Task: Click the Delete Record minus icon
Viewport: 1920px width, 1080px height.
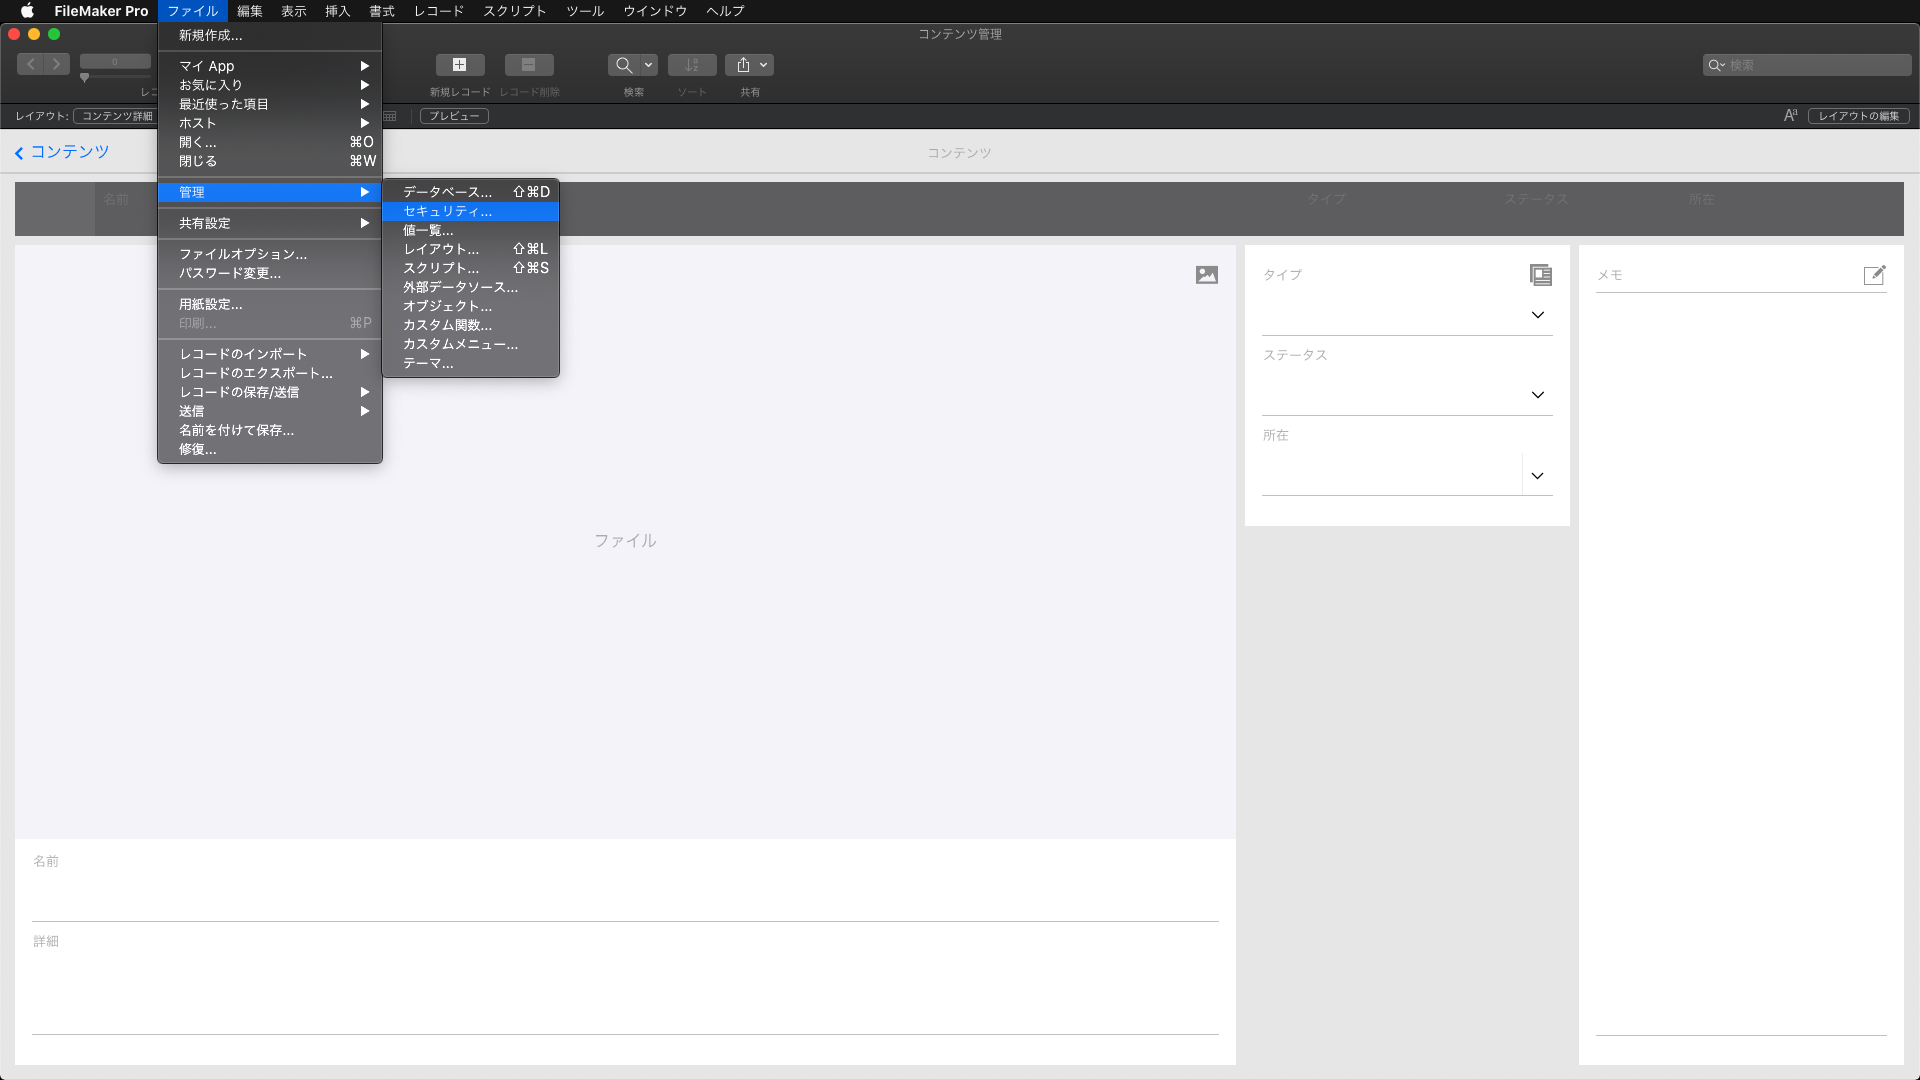Action: [x=529, y=65]
